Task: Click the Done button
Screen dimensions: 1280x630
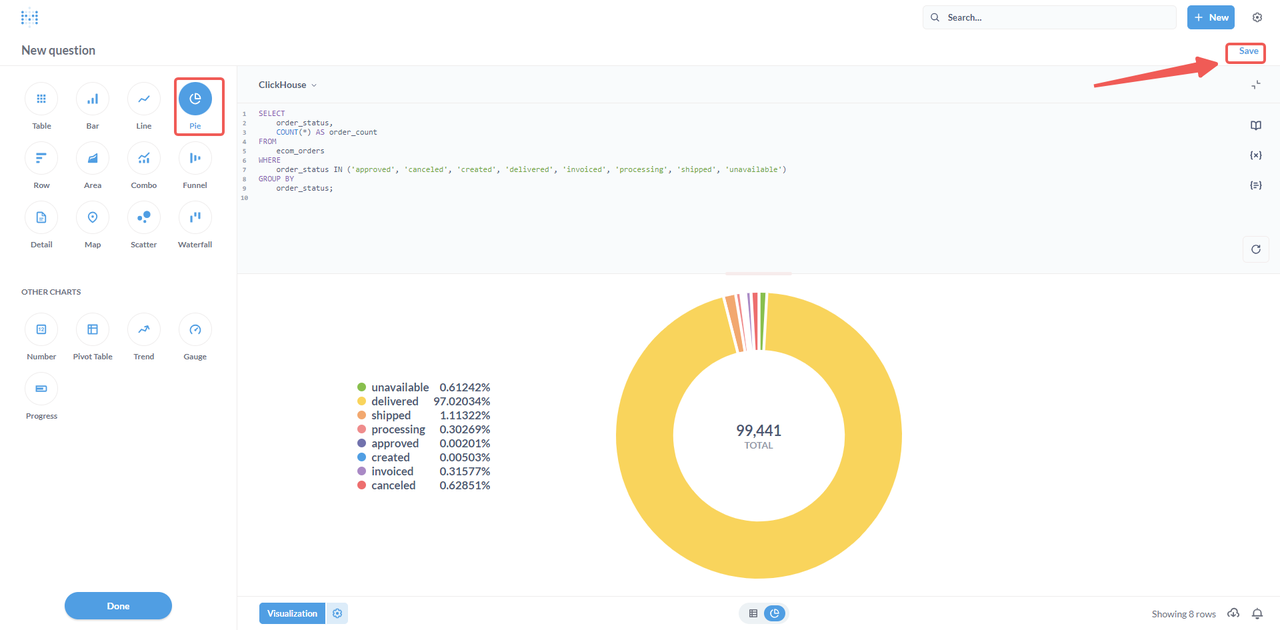Action: (x=118, y=606)
